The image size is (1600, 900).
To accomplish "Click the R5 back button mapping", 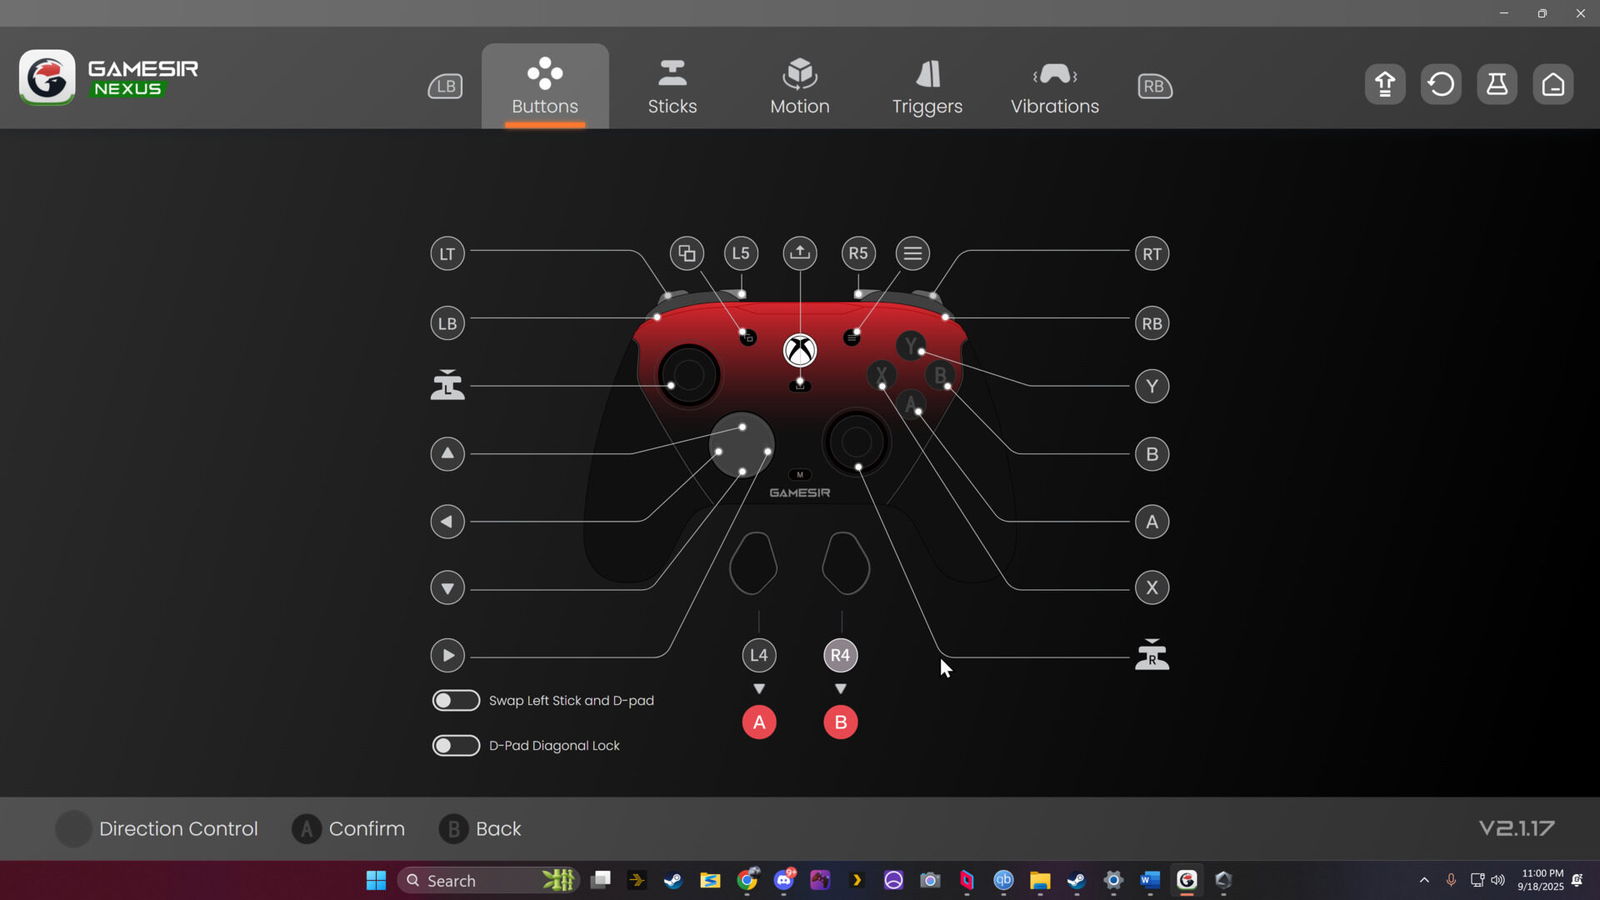I will [858, 253].
